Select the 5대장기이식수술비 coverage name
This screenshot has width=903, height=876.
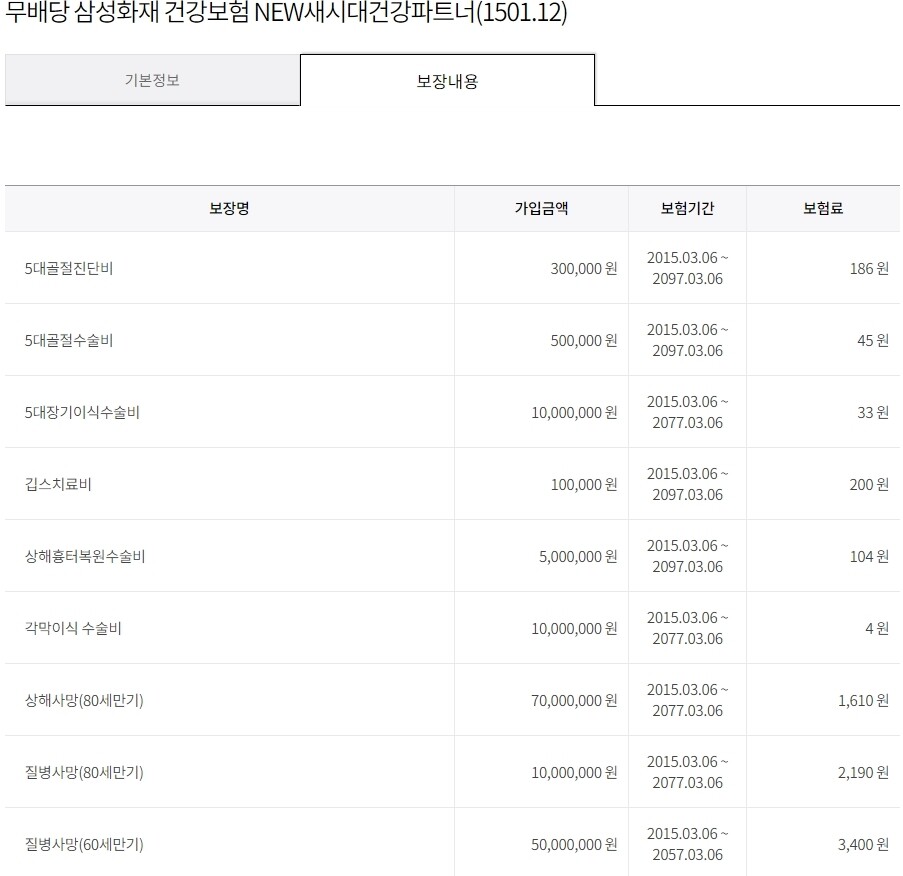tap(82, 412)
